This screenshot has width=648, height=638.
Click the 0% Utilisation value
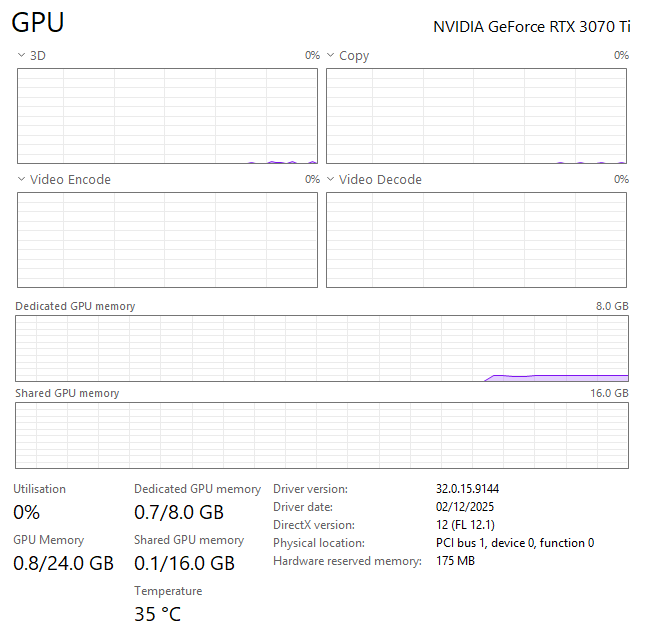tap(27, 512)
